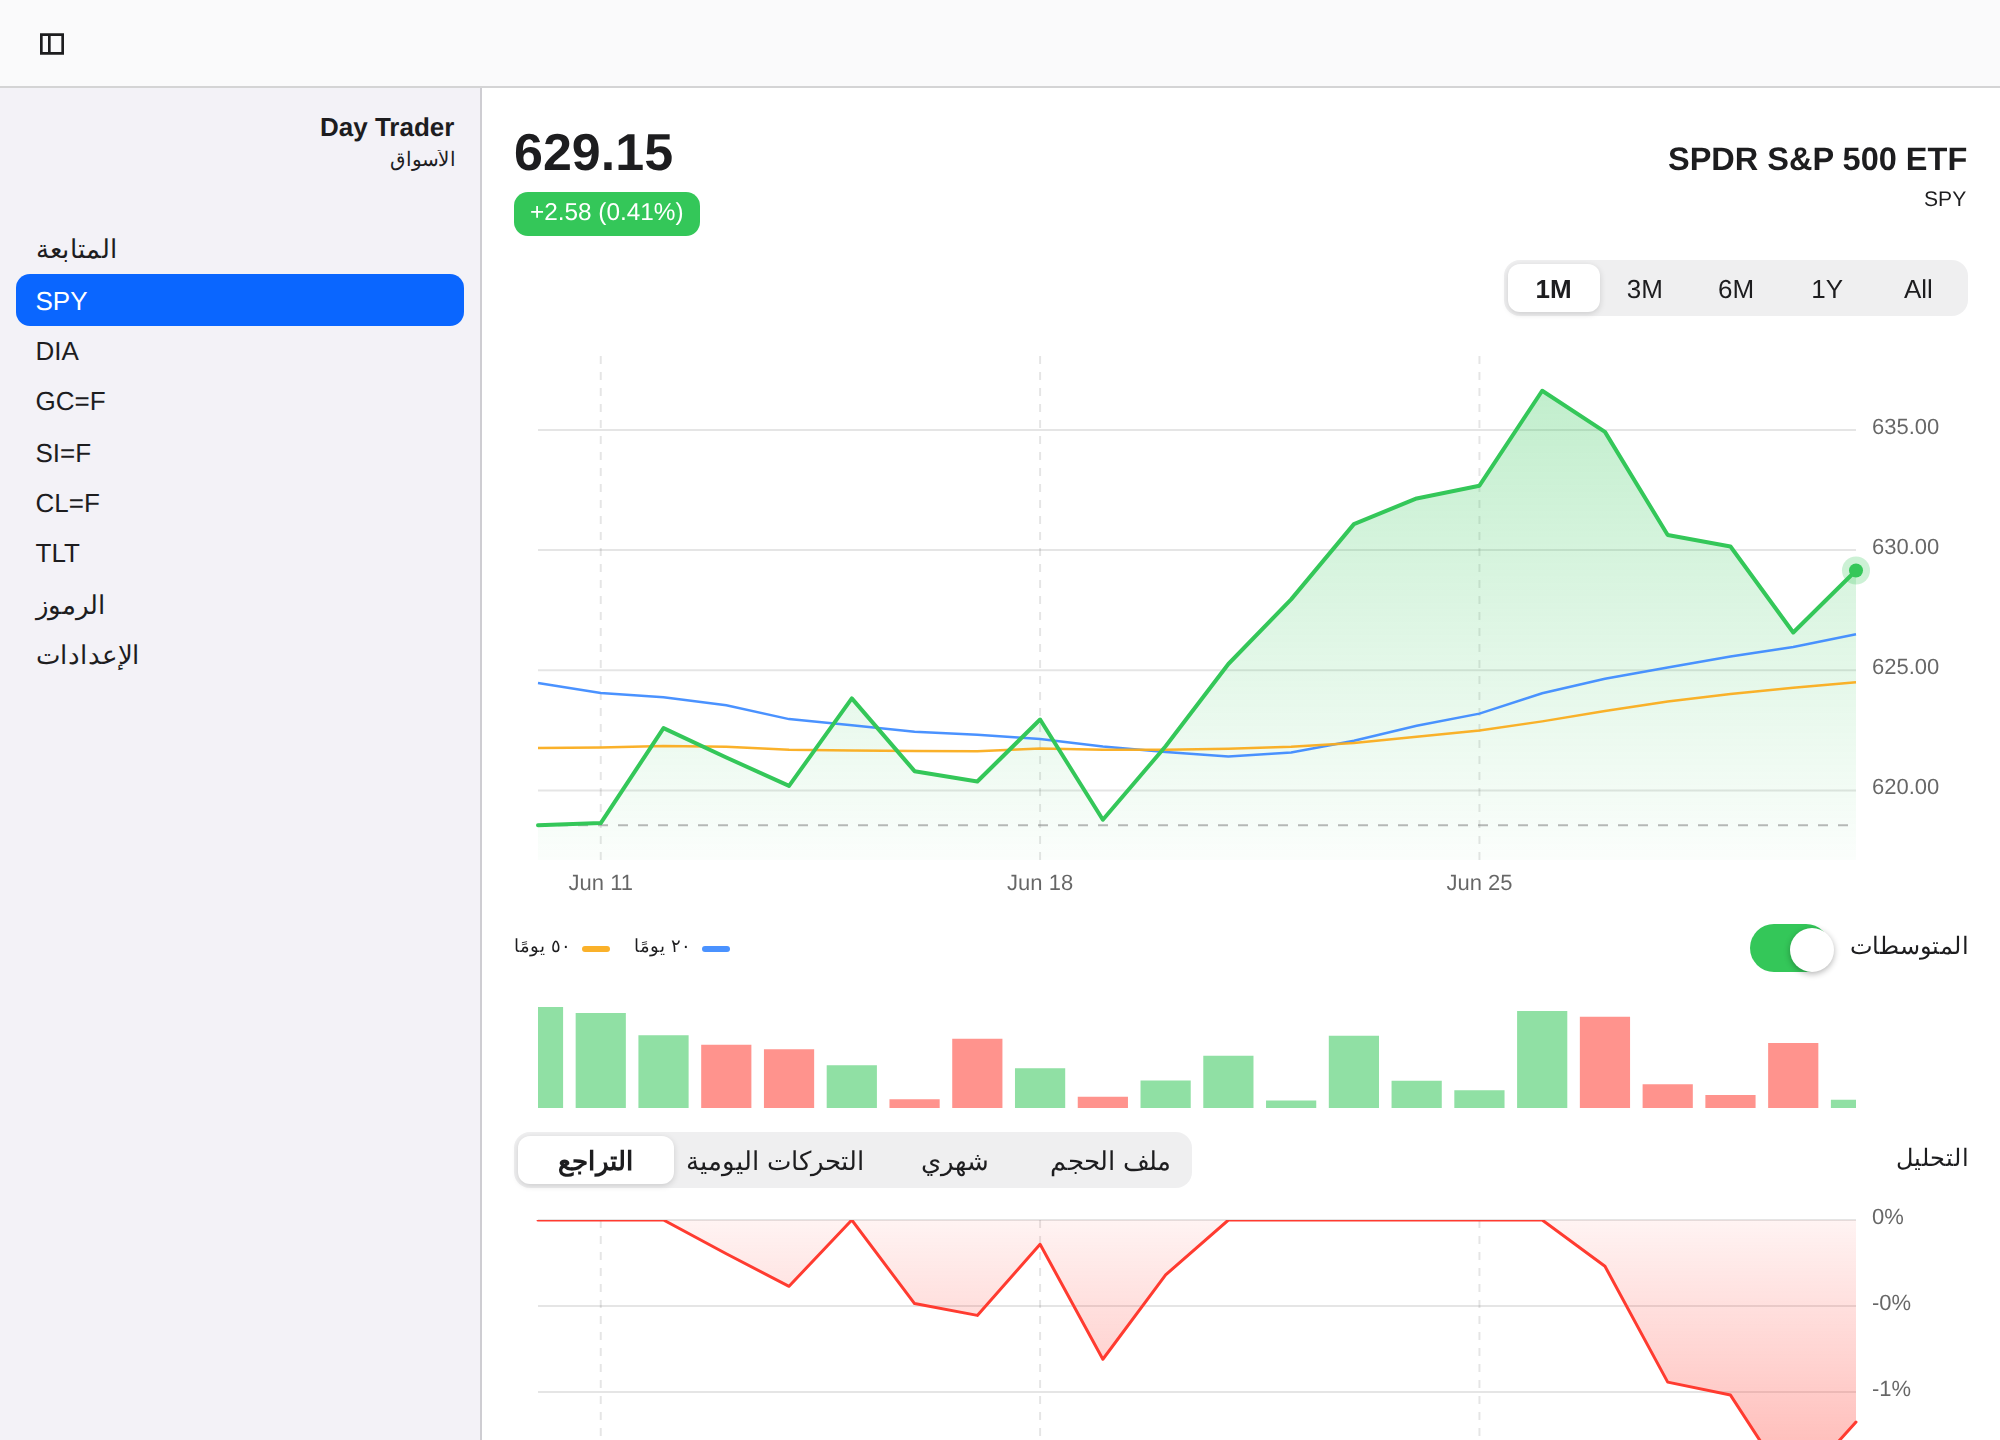Screen dimensions: 2000x1440
Task: Click the 629.15 price value
Action: click(593, 153)
